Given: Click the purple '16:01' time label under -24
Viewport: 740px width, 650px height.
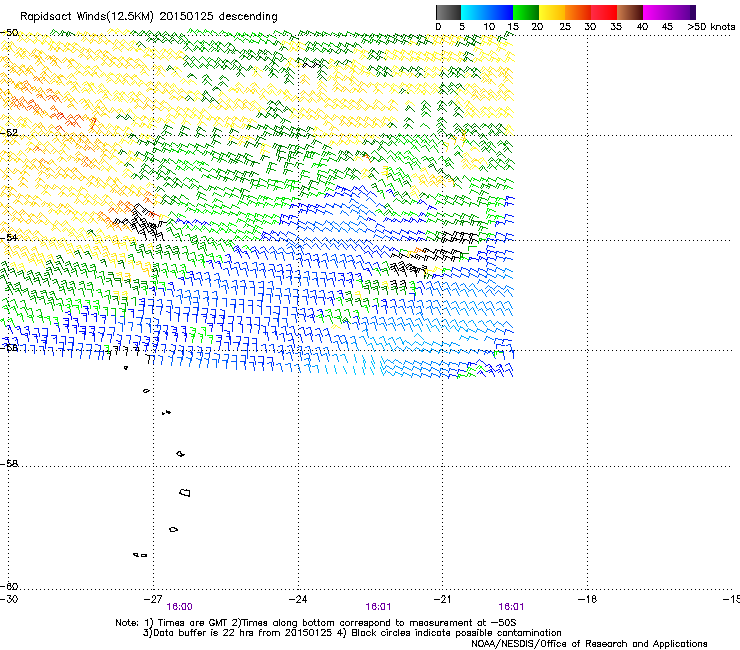Looking at the screenshot, I should [x=378, y=607].
